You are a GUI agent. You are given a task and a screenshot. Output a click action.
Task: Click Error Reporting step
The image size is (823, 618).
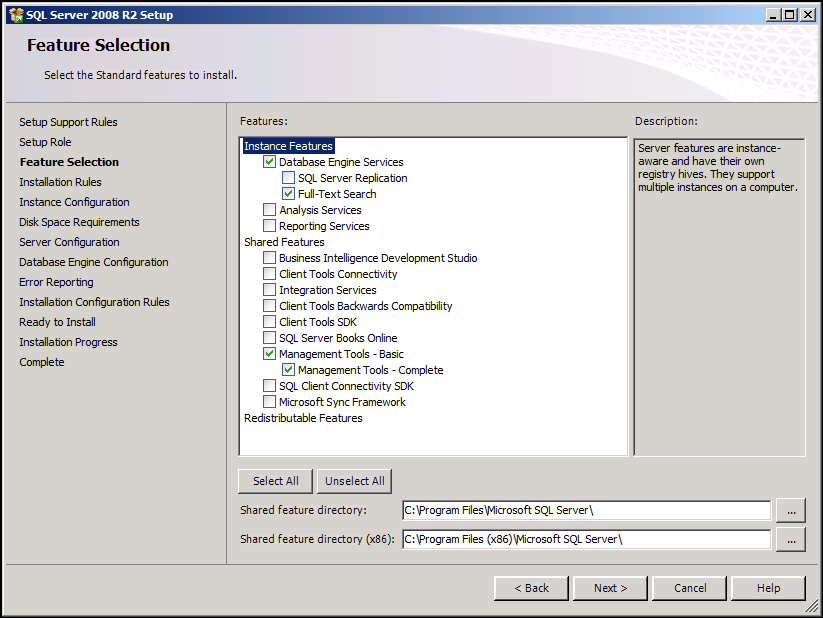56,282
